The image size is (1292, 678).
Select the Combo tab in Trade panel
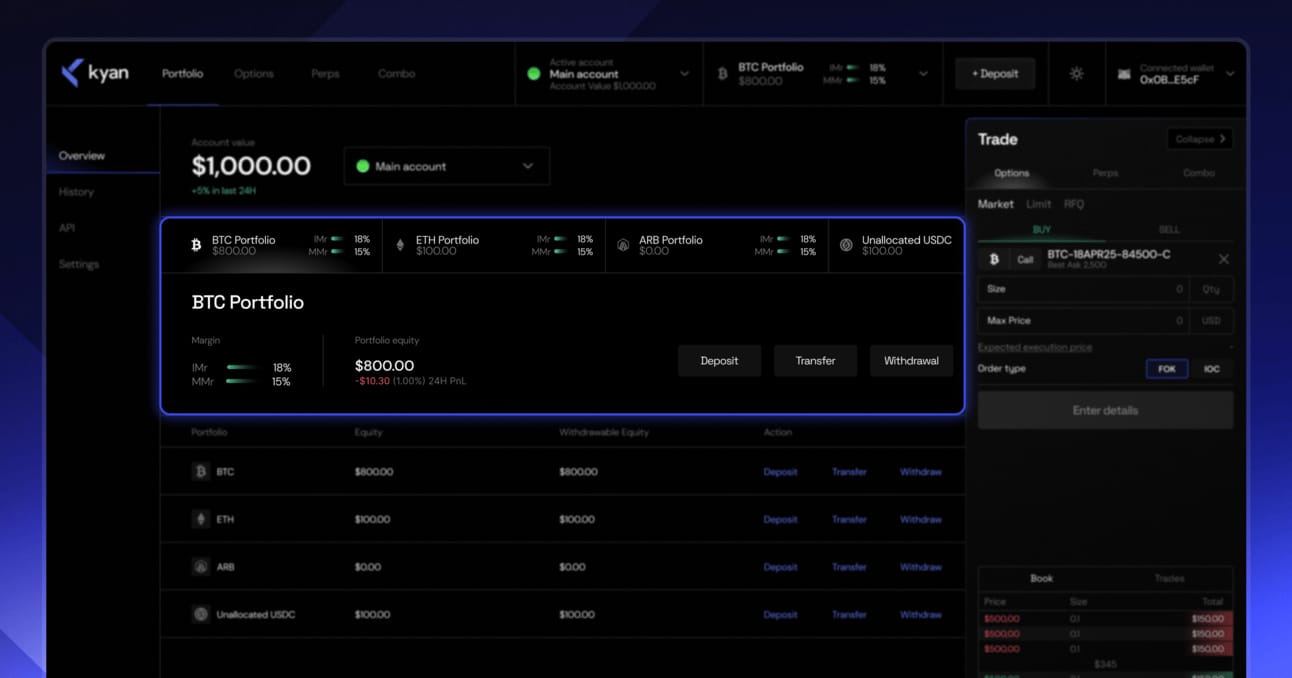click(1199, 173)
